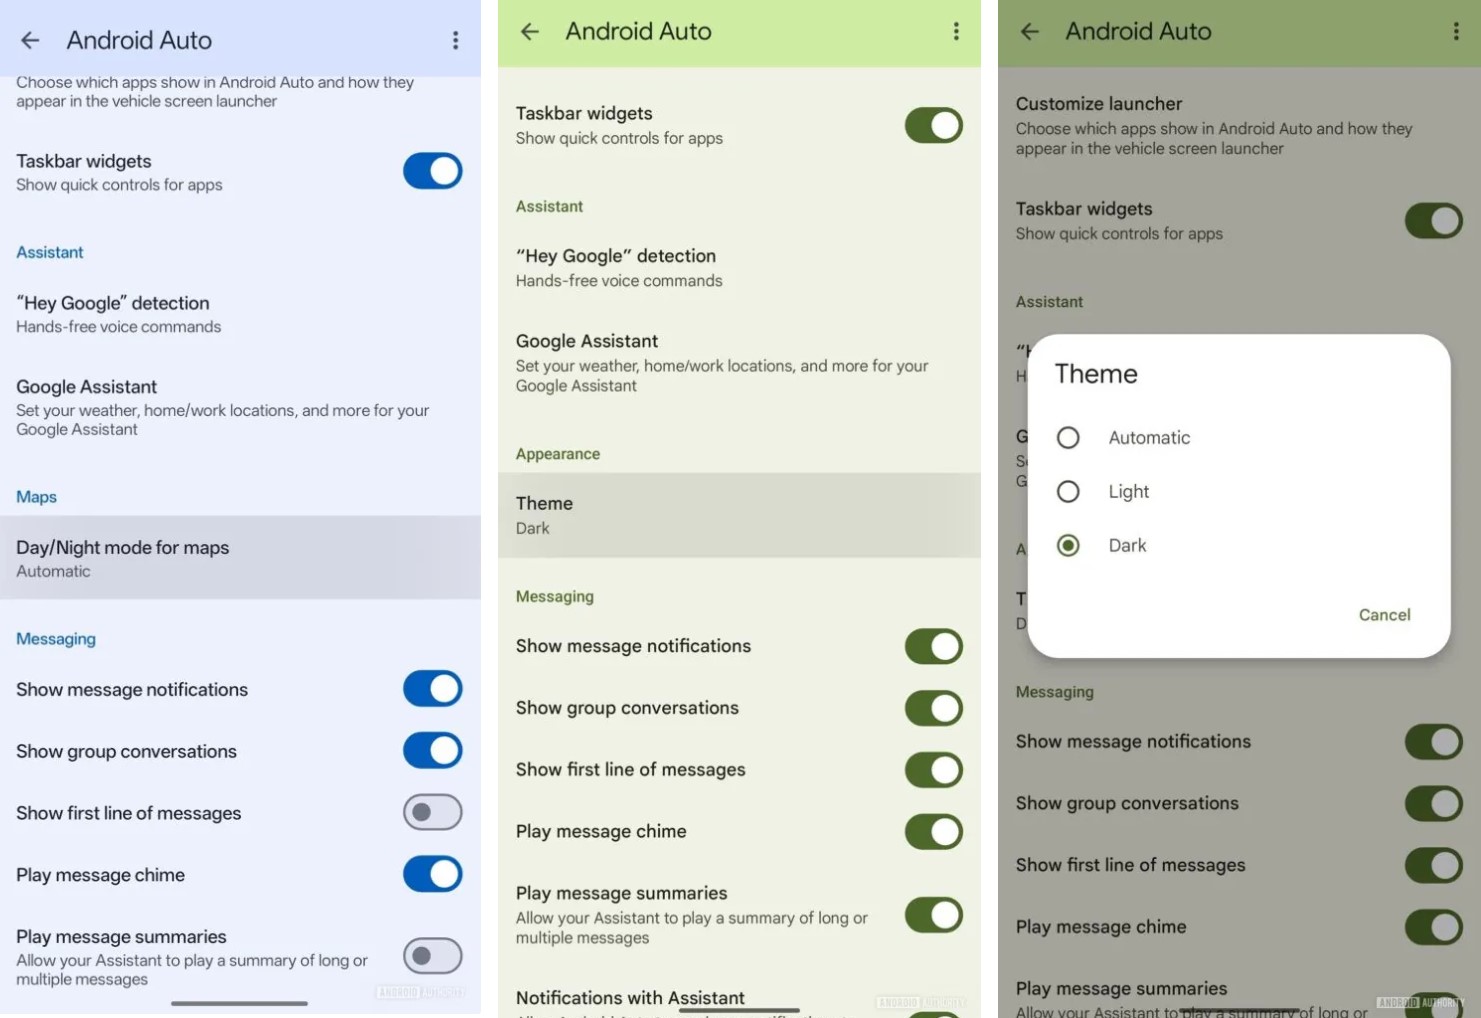Toggle Taskbar widgets in right dimmed screen
The width and height of the screenshot is (1481, 1018).
tap(1434, 221)
